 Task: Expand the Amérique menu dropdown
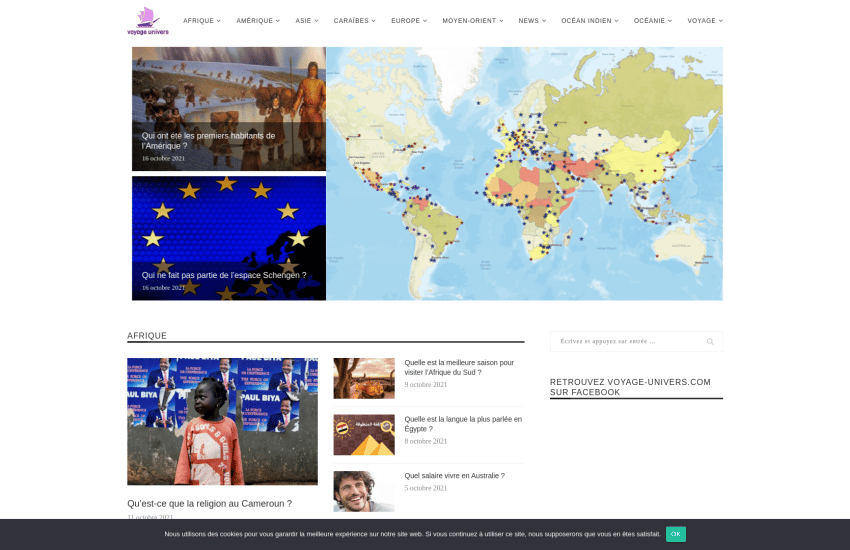(258, 21)
